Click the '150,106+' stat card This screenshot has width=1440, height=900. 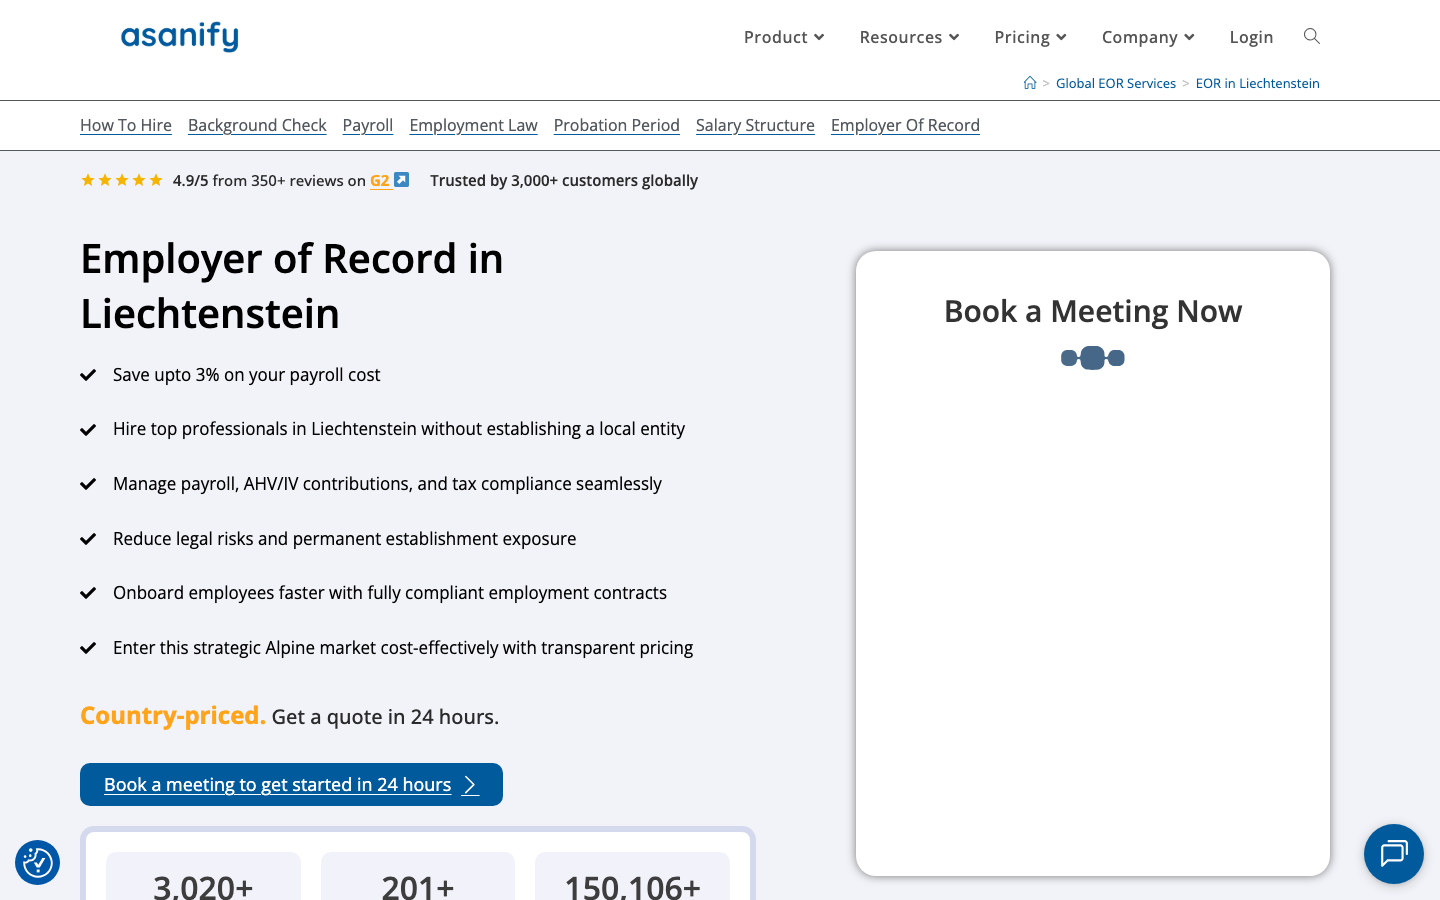tap(632, 877)
